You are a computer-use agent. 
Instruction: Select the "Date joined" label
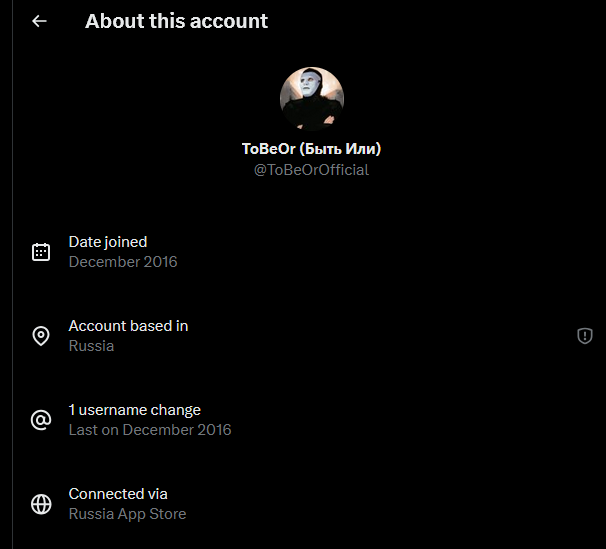108,242
